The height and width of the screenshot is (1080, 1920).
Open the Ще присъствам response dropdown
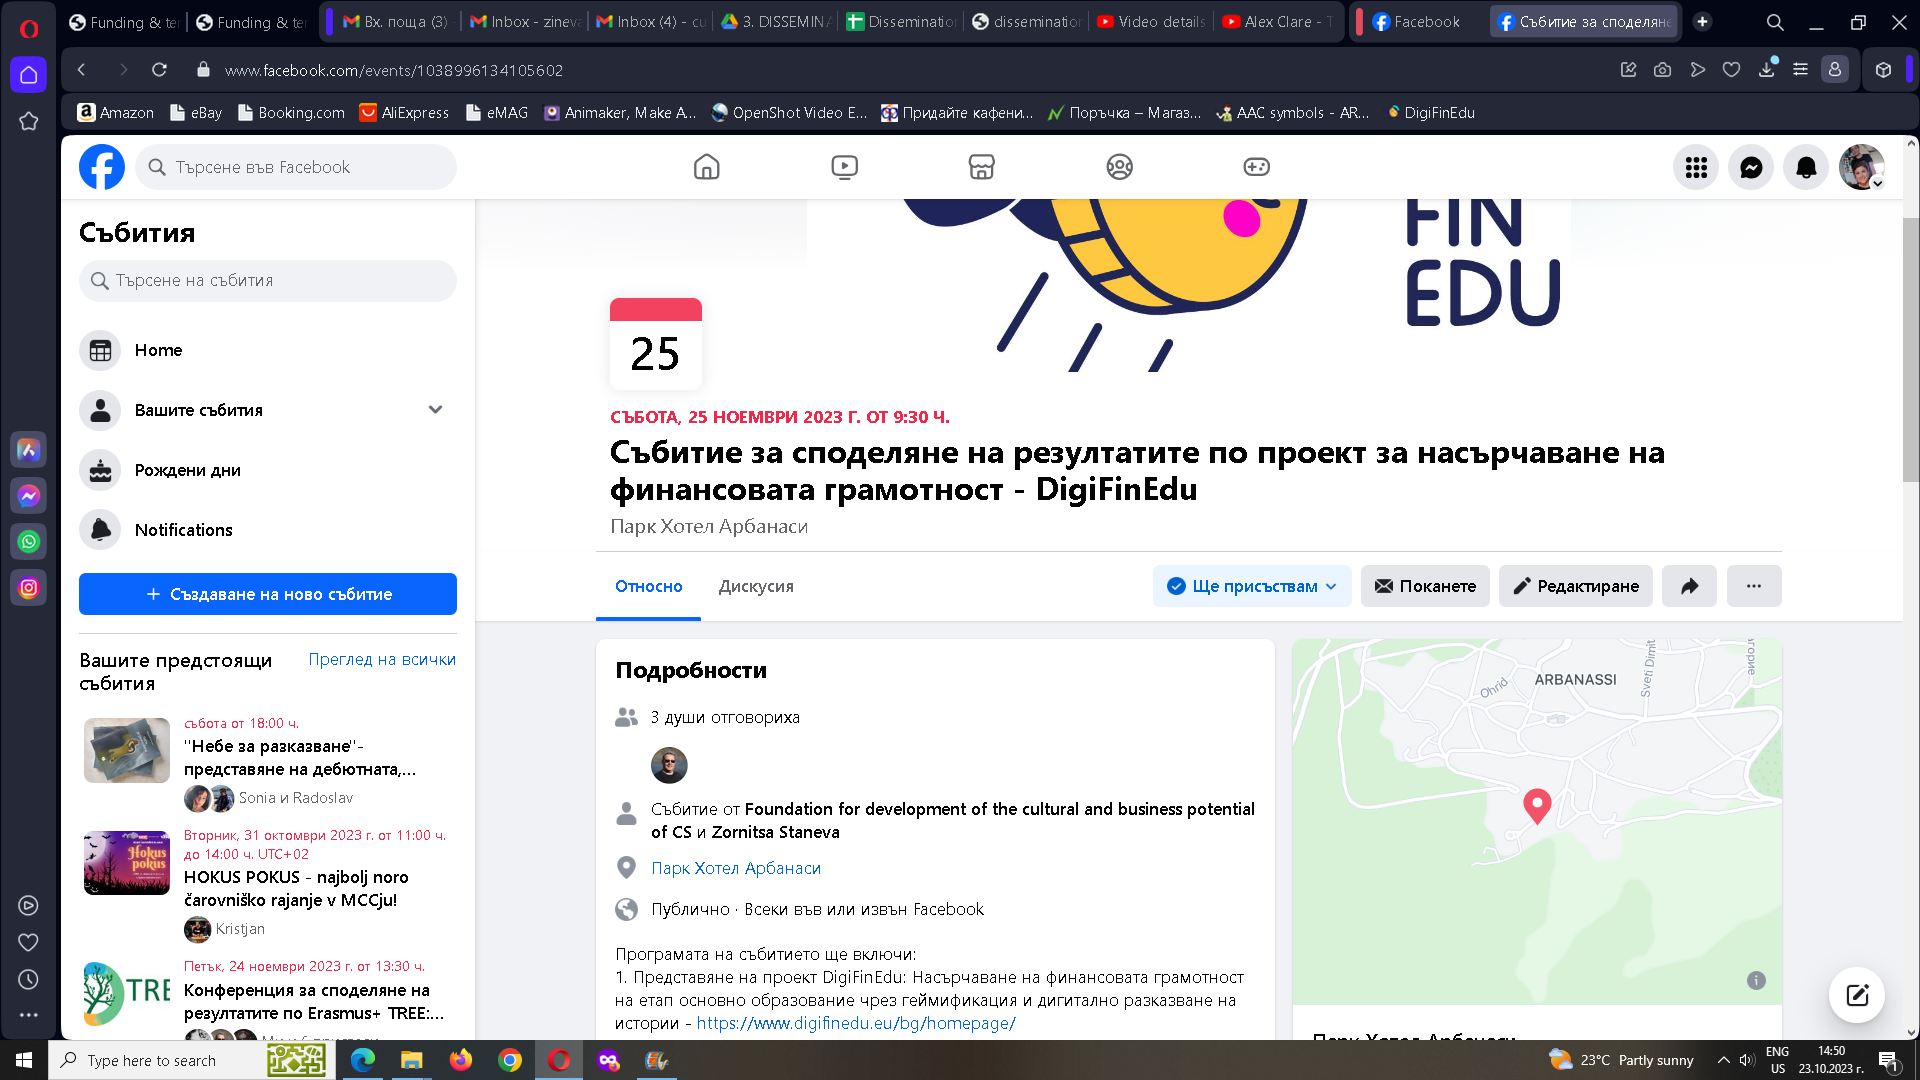1252,586
